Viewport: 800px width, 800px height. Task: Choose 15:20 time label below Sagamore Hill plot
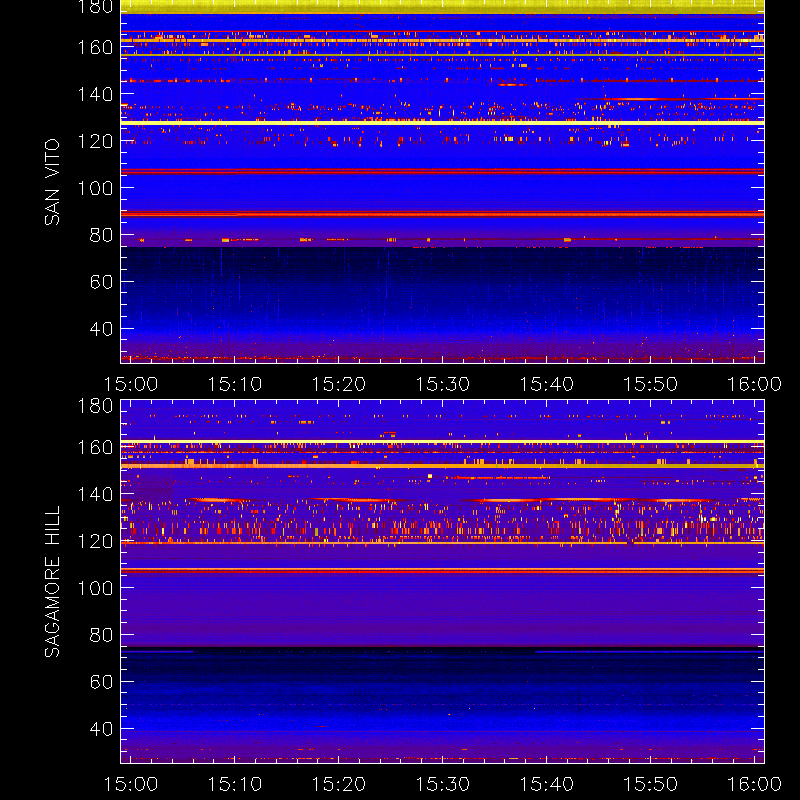coord(339,784)
